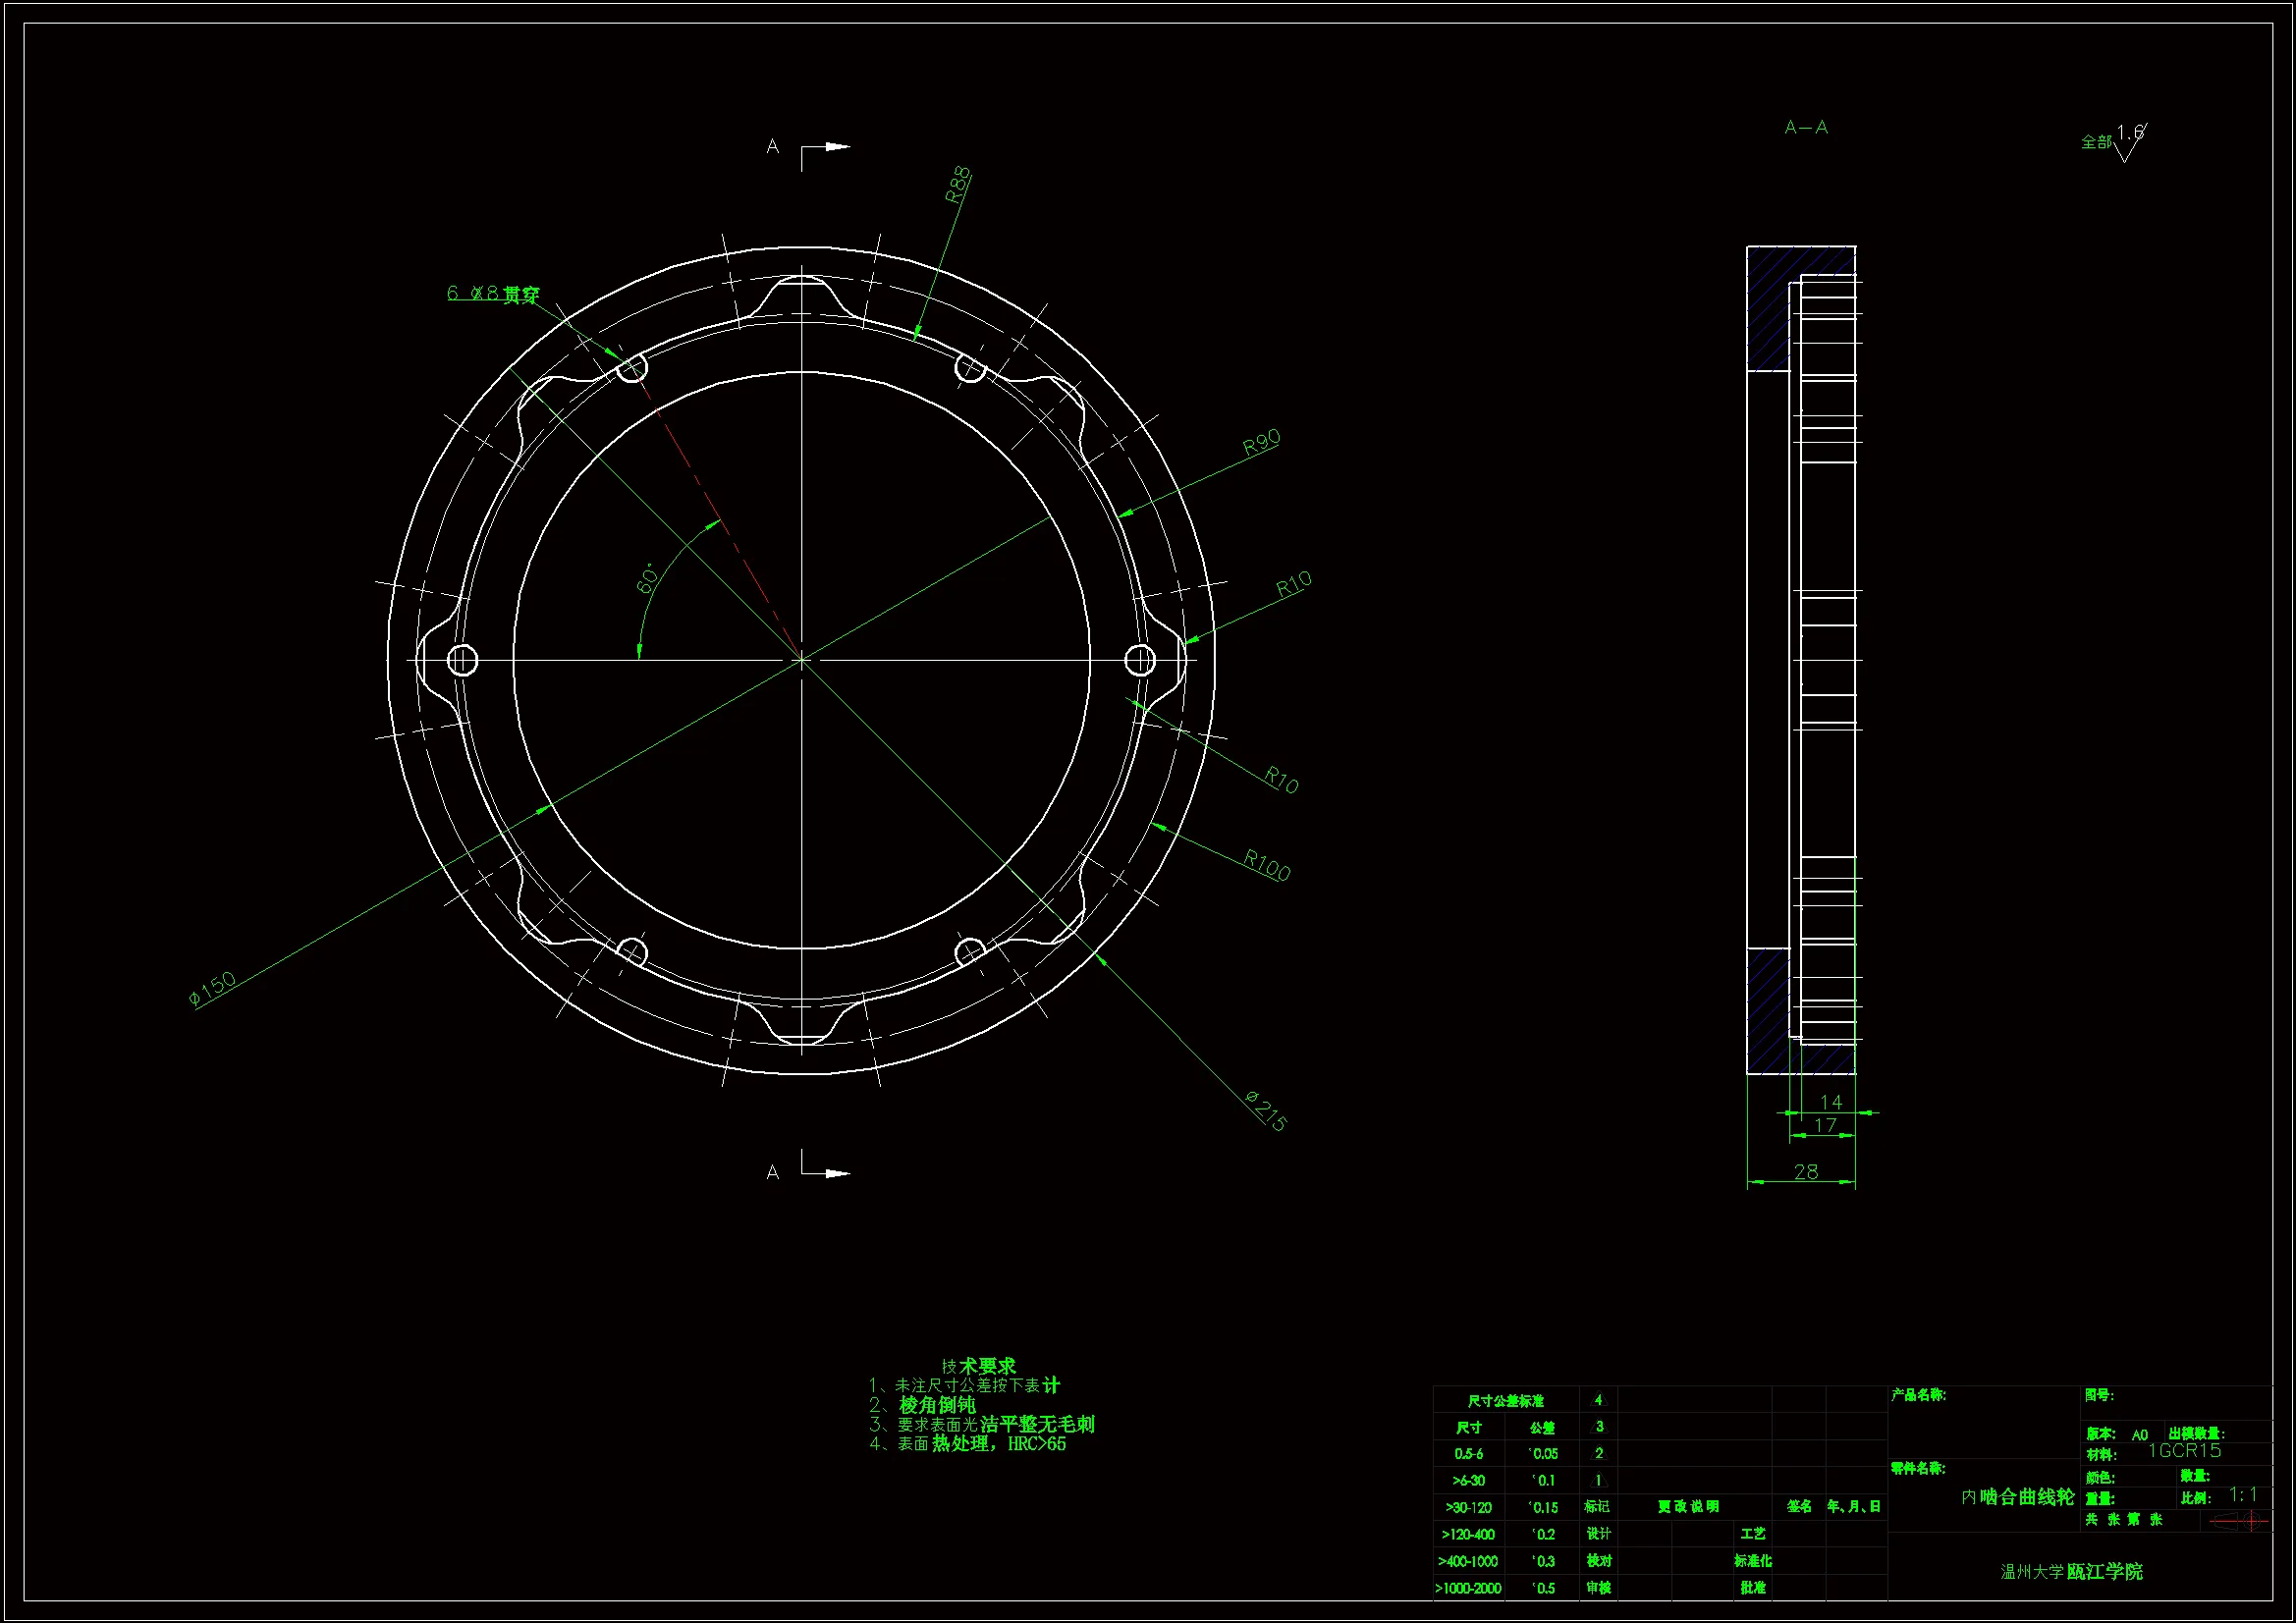Click the 6-ø8 through-hole annotation
The height and width of the screenshot is (1623, 2296).
pyautogui.click(x=493, y=294)
